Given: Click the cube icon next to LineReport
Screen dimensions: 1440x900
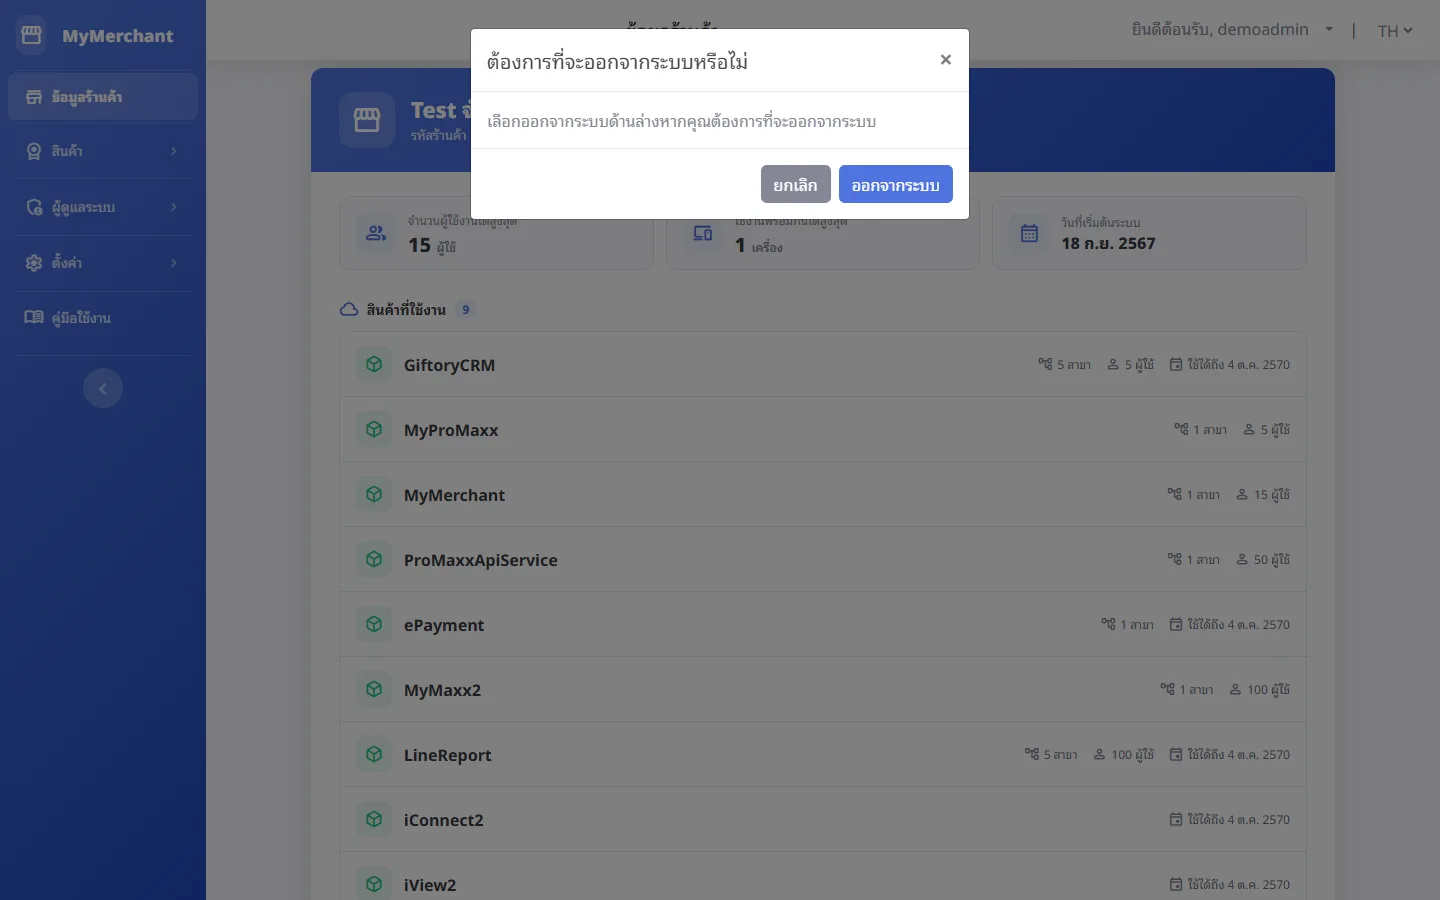Looking at the screenshot, I should (374, 755).
